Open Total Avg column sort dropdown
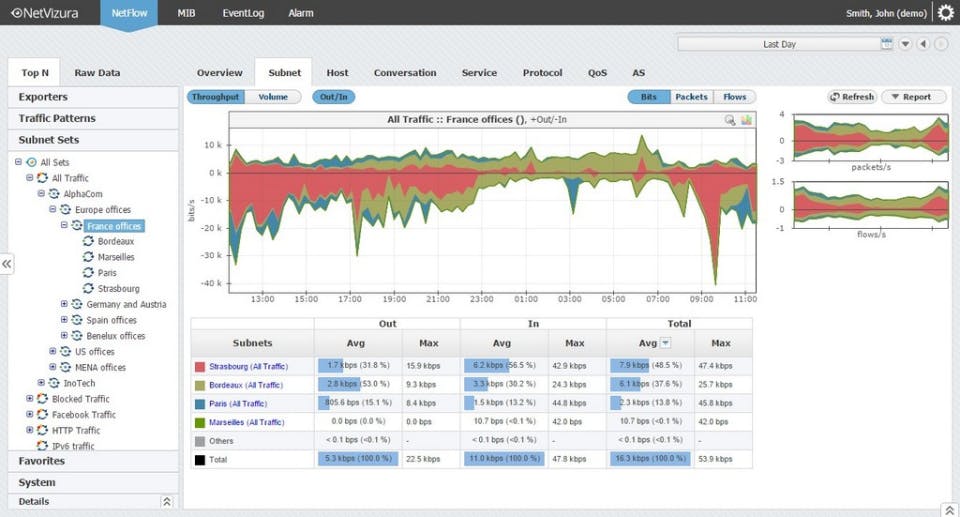 pos(666,343)
